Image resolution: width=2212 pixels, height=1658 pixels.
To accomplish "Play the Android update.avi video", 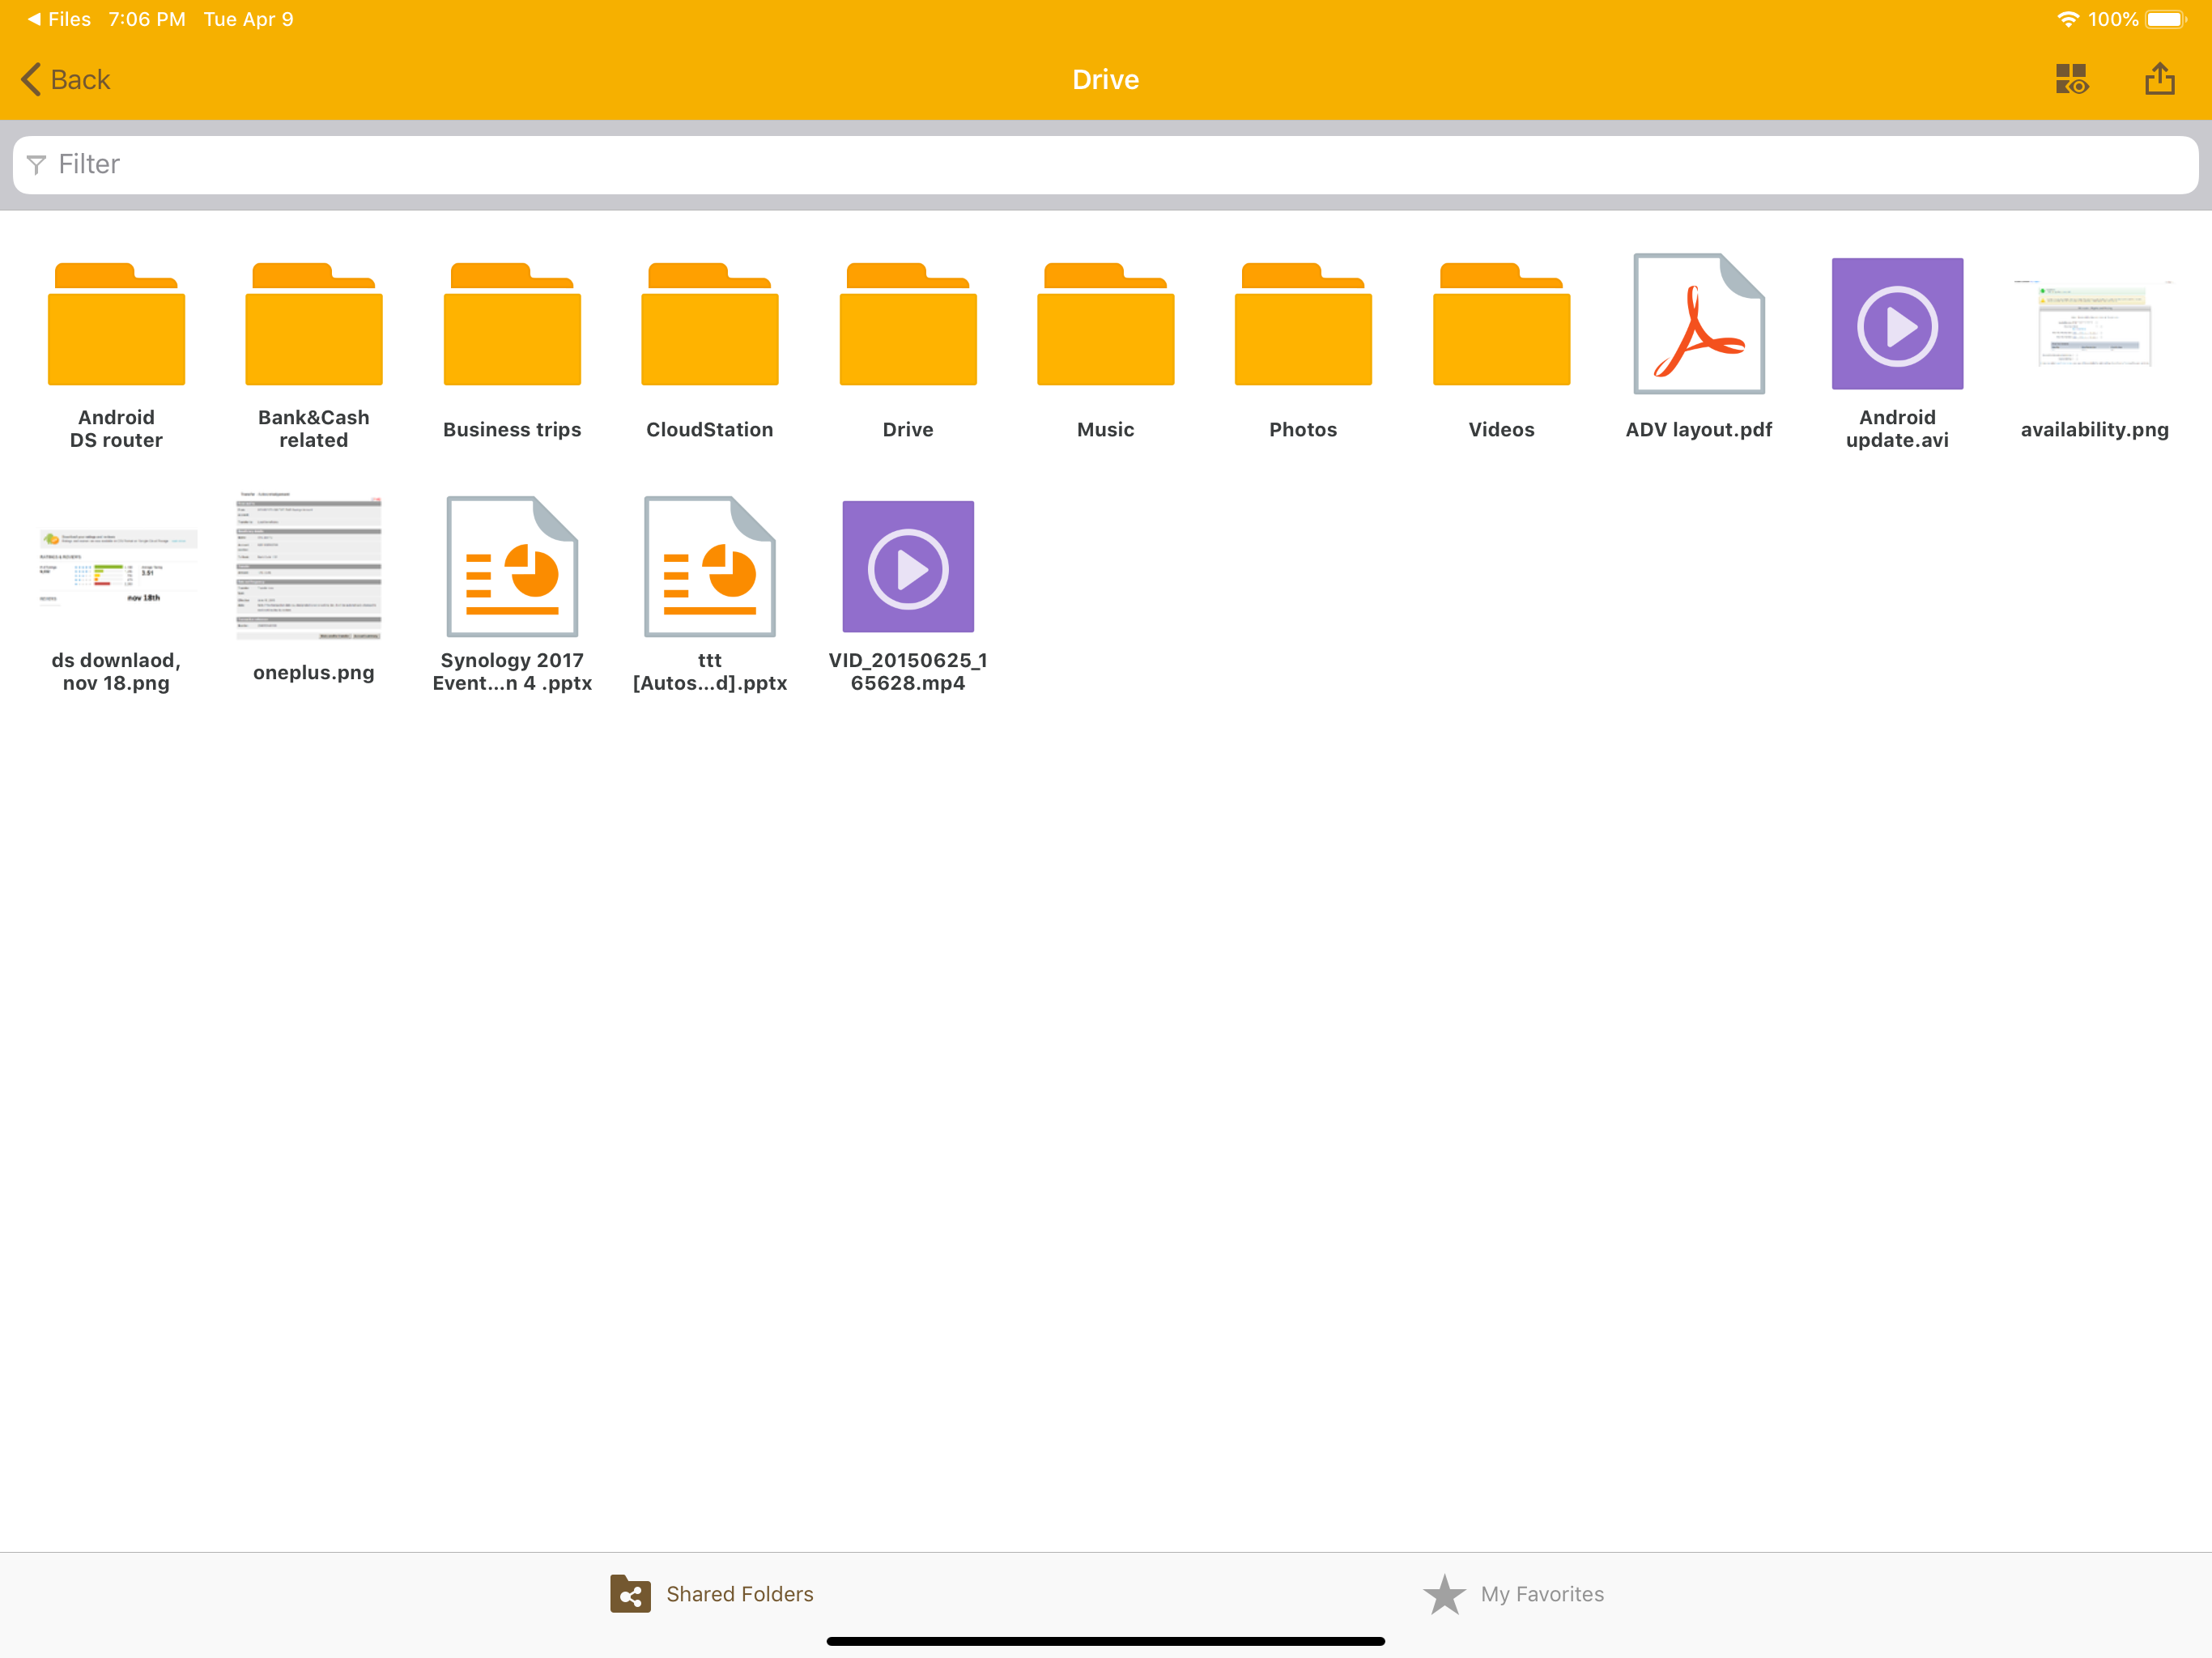I will click(1896, 324).
